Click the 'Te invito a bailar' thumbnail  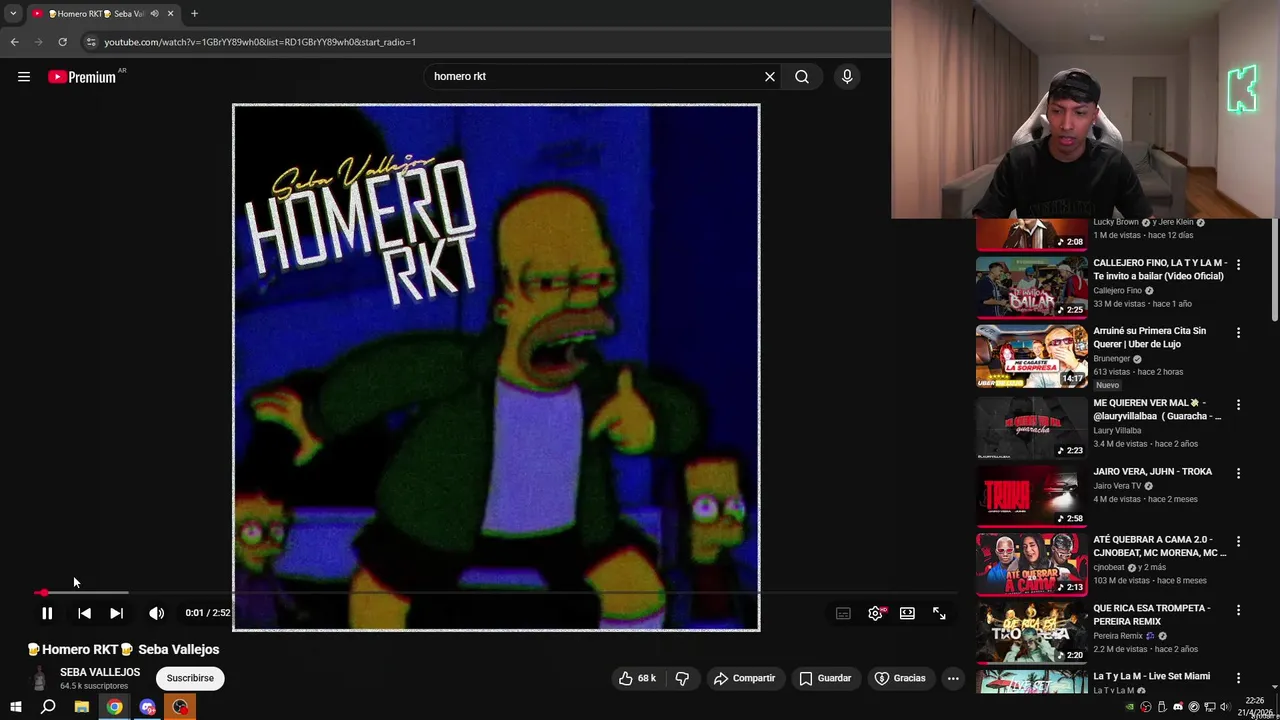[1031, 287]
